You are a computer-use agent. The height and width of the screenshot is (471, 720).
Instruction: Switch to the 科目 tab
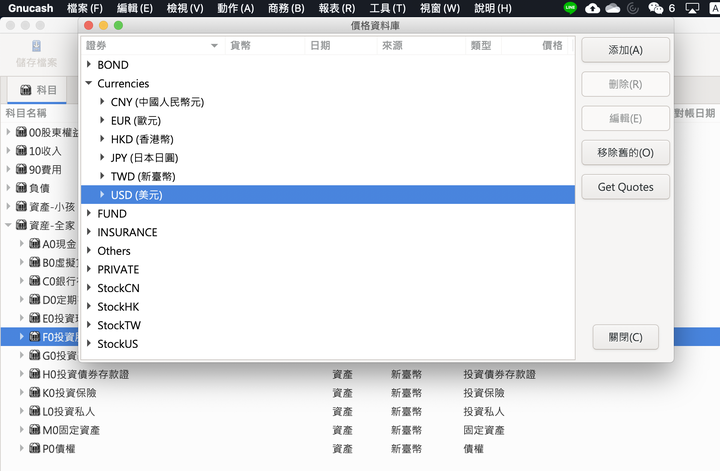point(38,90)
